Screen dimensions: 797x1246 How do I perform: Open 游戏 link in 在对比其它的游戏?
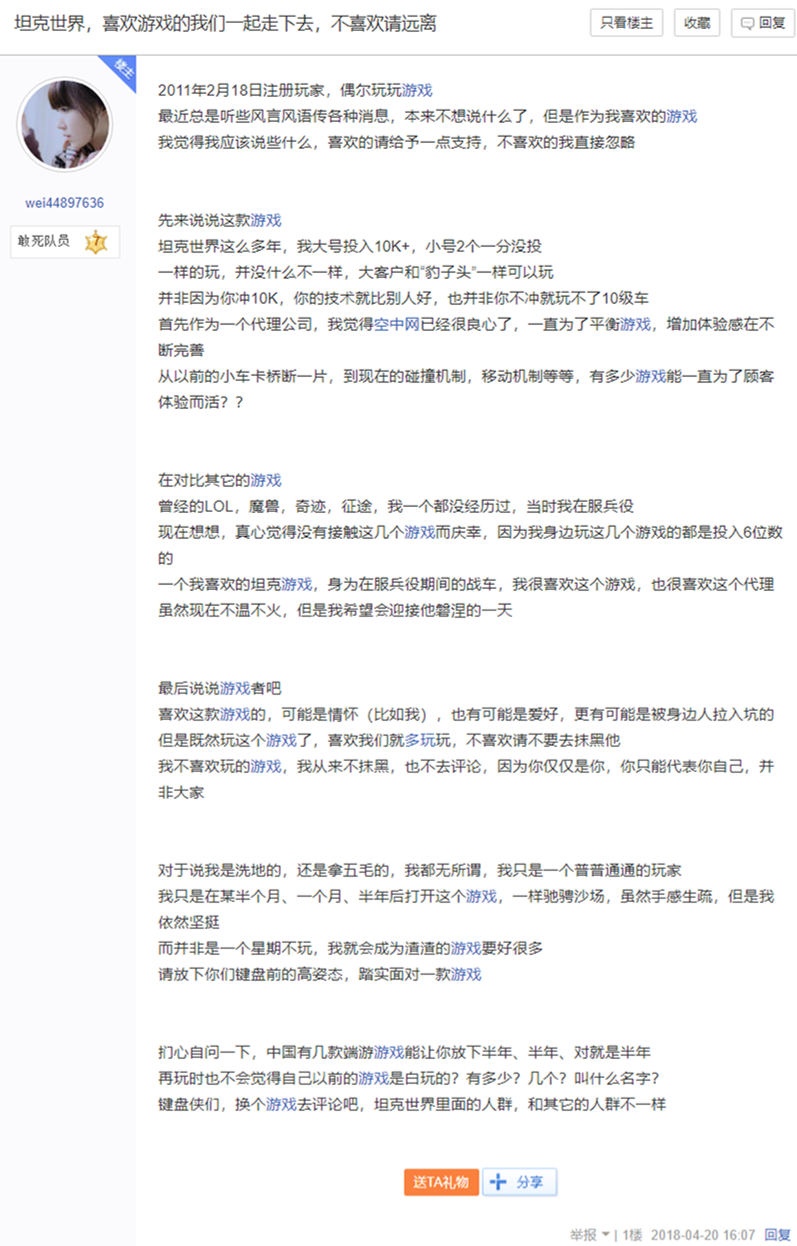(x=266, y=480)
